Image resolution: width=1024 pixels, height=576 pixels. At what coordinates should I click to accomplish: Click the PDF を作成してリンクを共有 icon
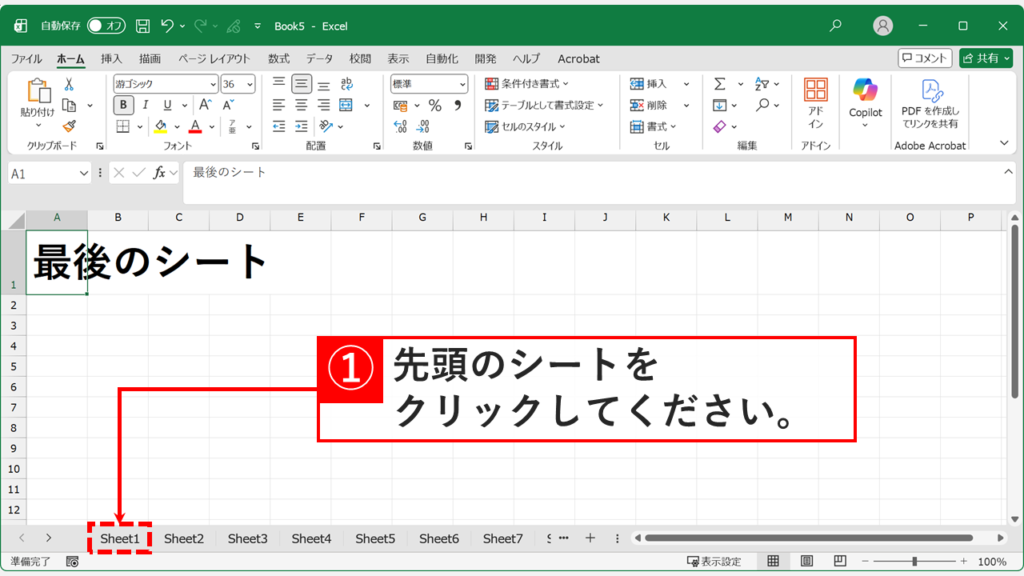click(932, 100)
